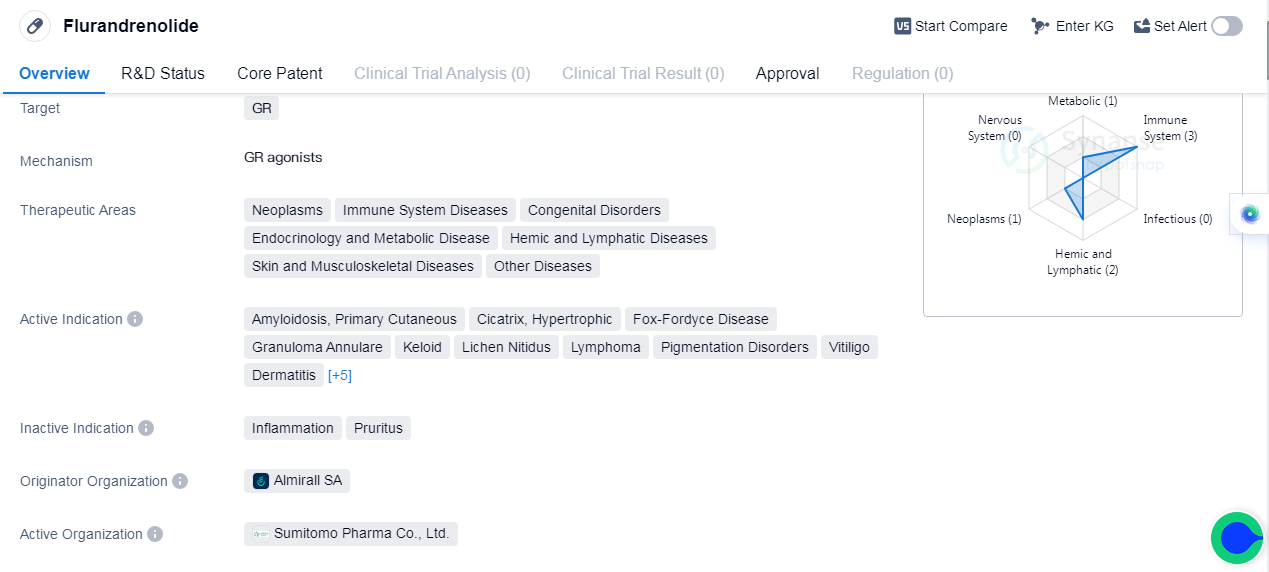Toggle the Set Alert switch
Image resolution: width=1269 pixels, height=572 pixels.
1226,26
